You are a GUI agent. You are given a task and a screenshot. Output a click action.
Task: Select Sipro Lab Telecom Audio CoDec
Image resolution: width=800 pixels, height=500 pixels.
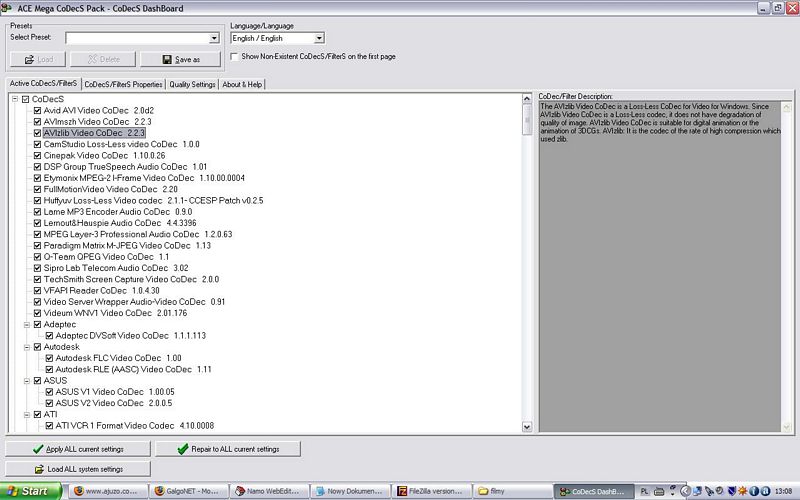[116, 268]
